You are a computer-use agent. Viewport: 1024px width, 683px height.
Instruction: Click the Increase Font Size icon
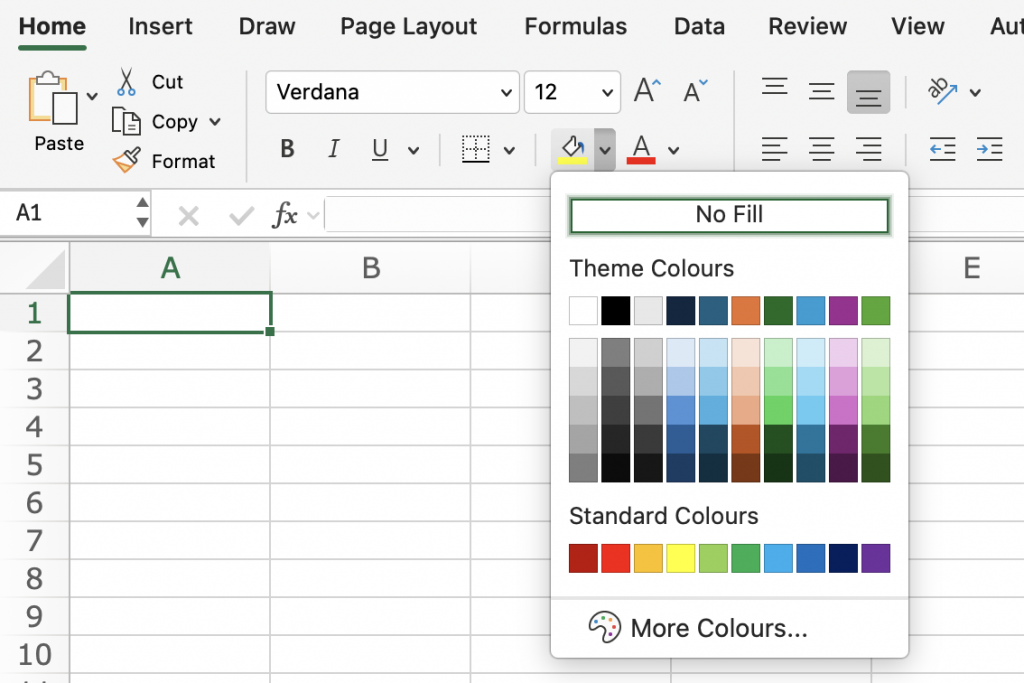pyautogui.click(x=647, y=92)
